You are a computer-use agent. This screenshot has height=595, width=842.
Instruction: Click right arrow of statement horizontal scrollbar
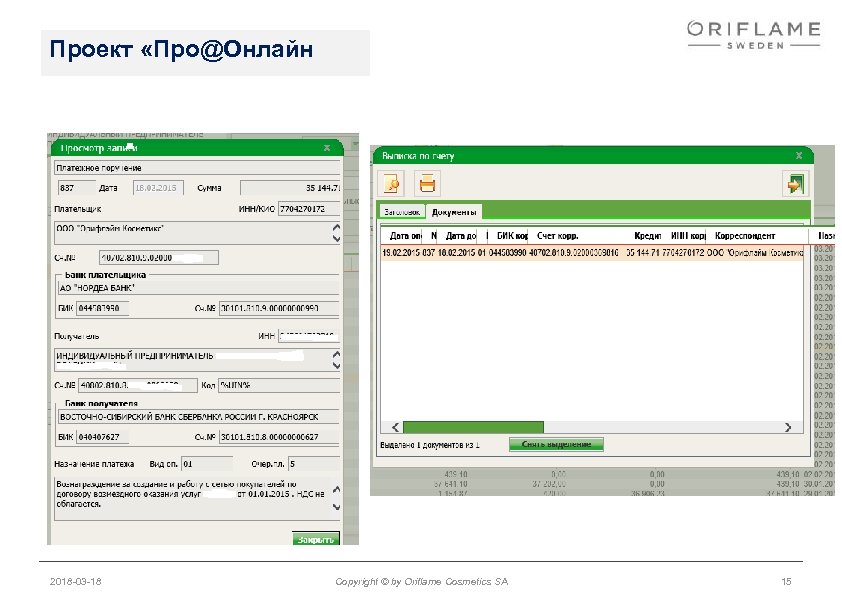pyautogui.click(x=788, y=427)
